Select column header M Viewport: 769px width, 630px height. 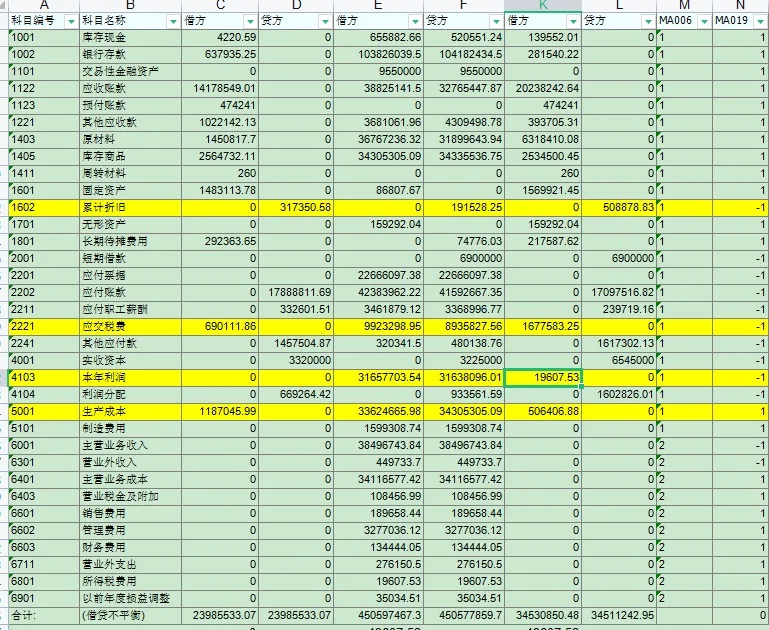(x=685, y=5)
